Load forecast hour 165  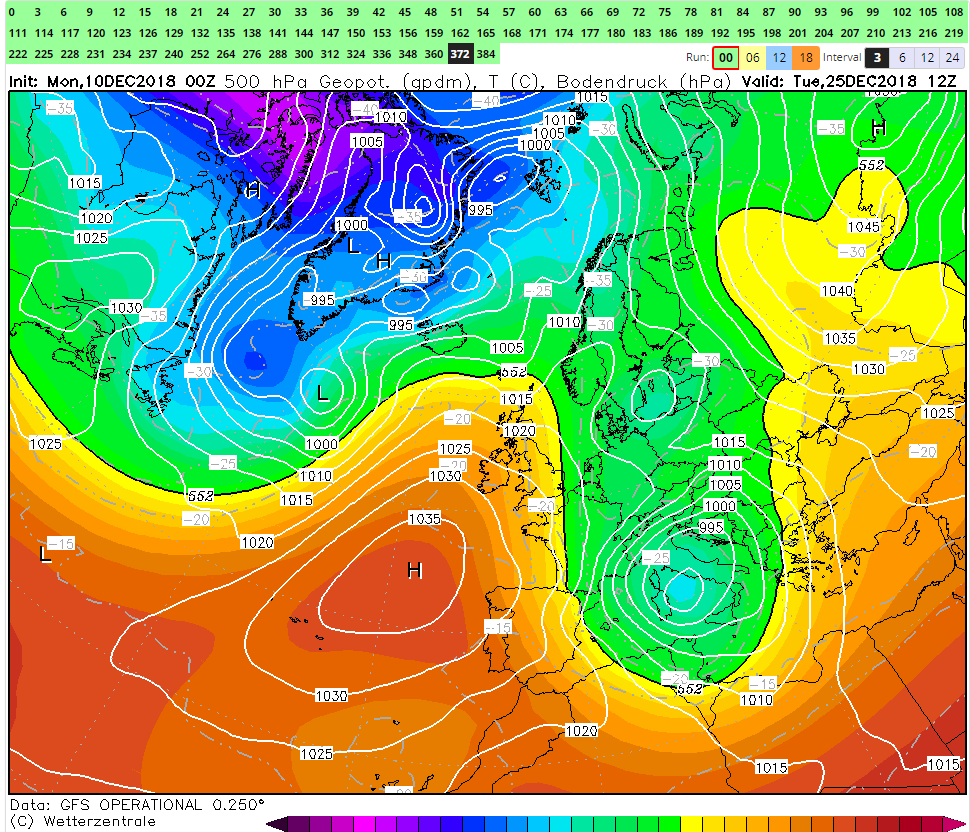486,33
